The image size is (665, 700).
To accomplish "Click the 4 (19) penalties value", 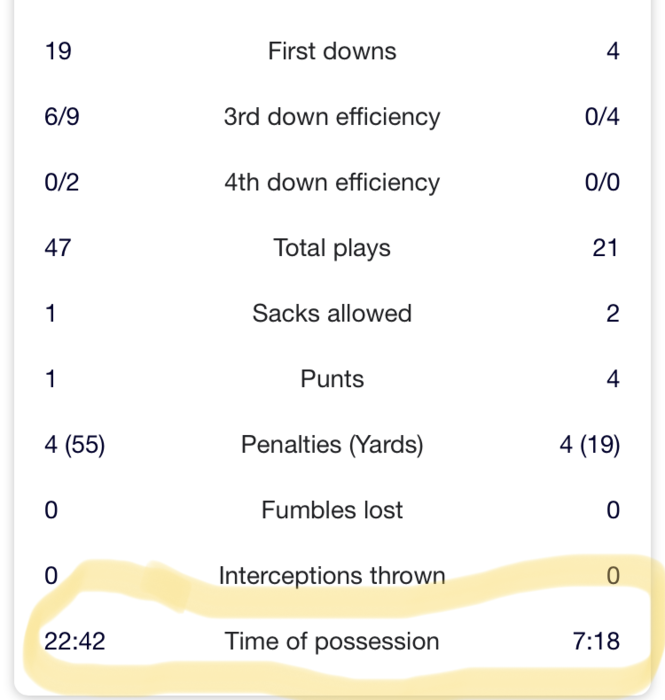I will point(589,445).
